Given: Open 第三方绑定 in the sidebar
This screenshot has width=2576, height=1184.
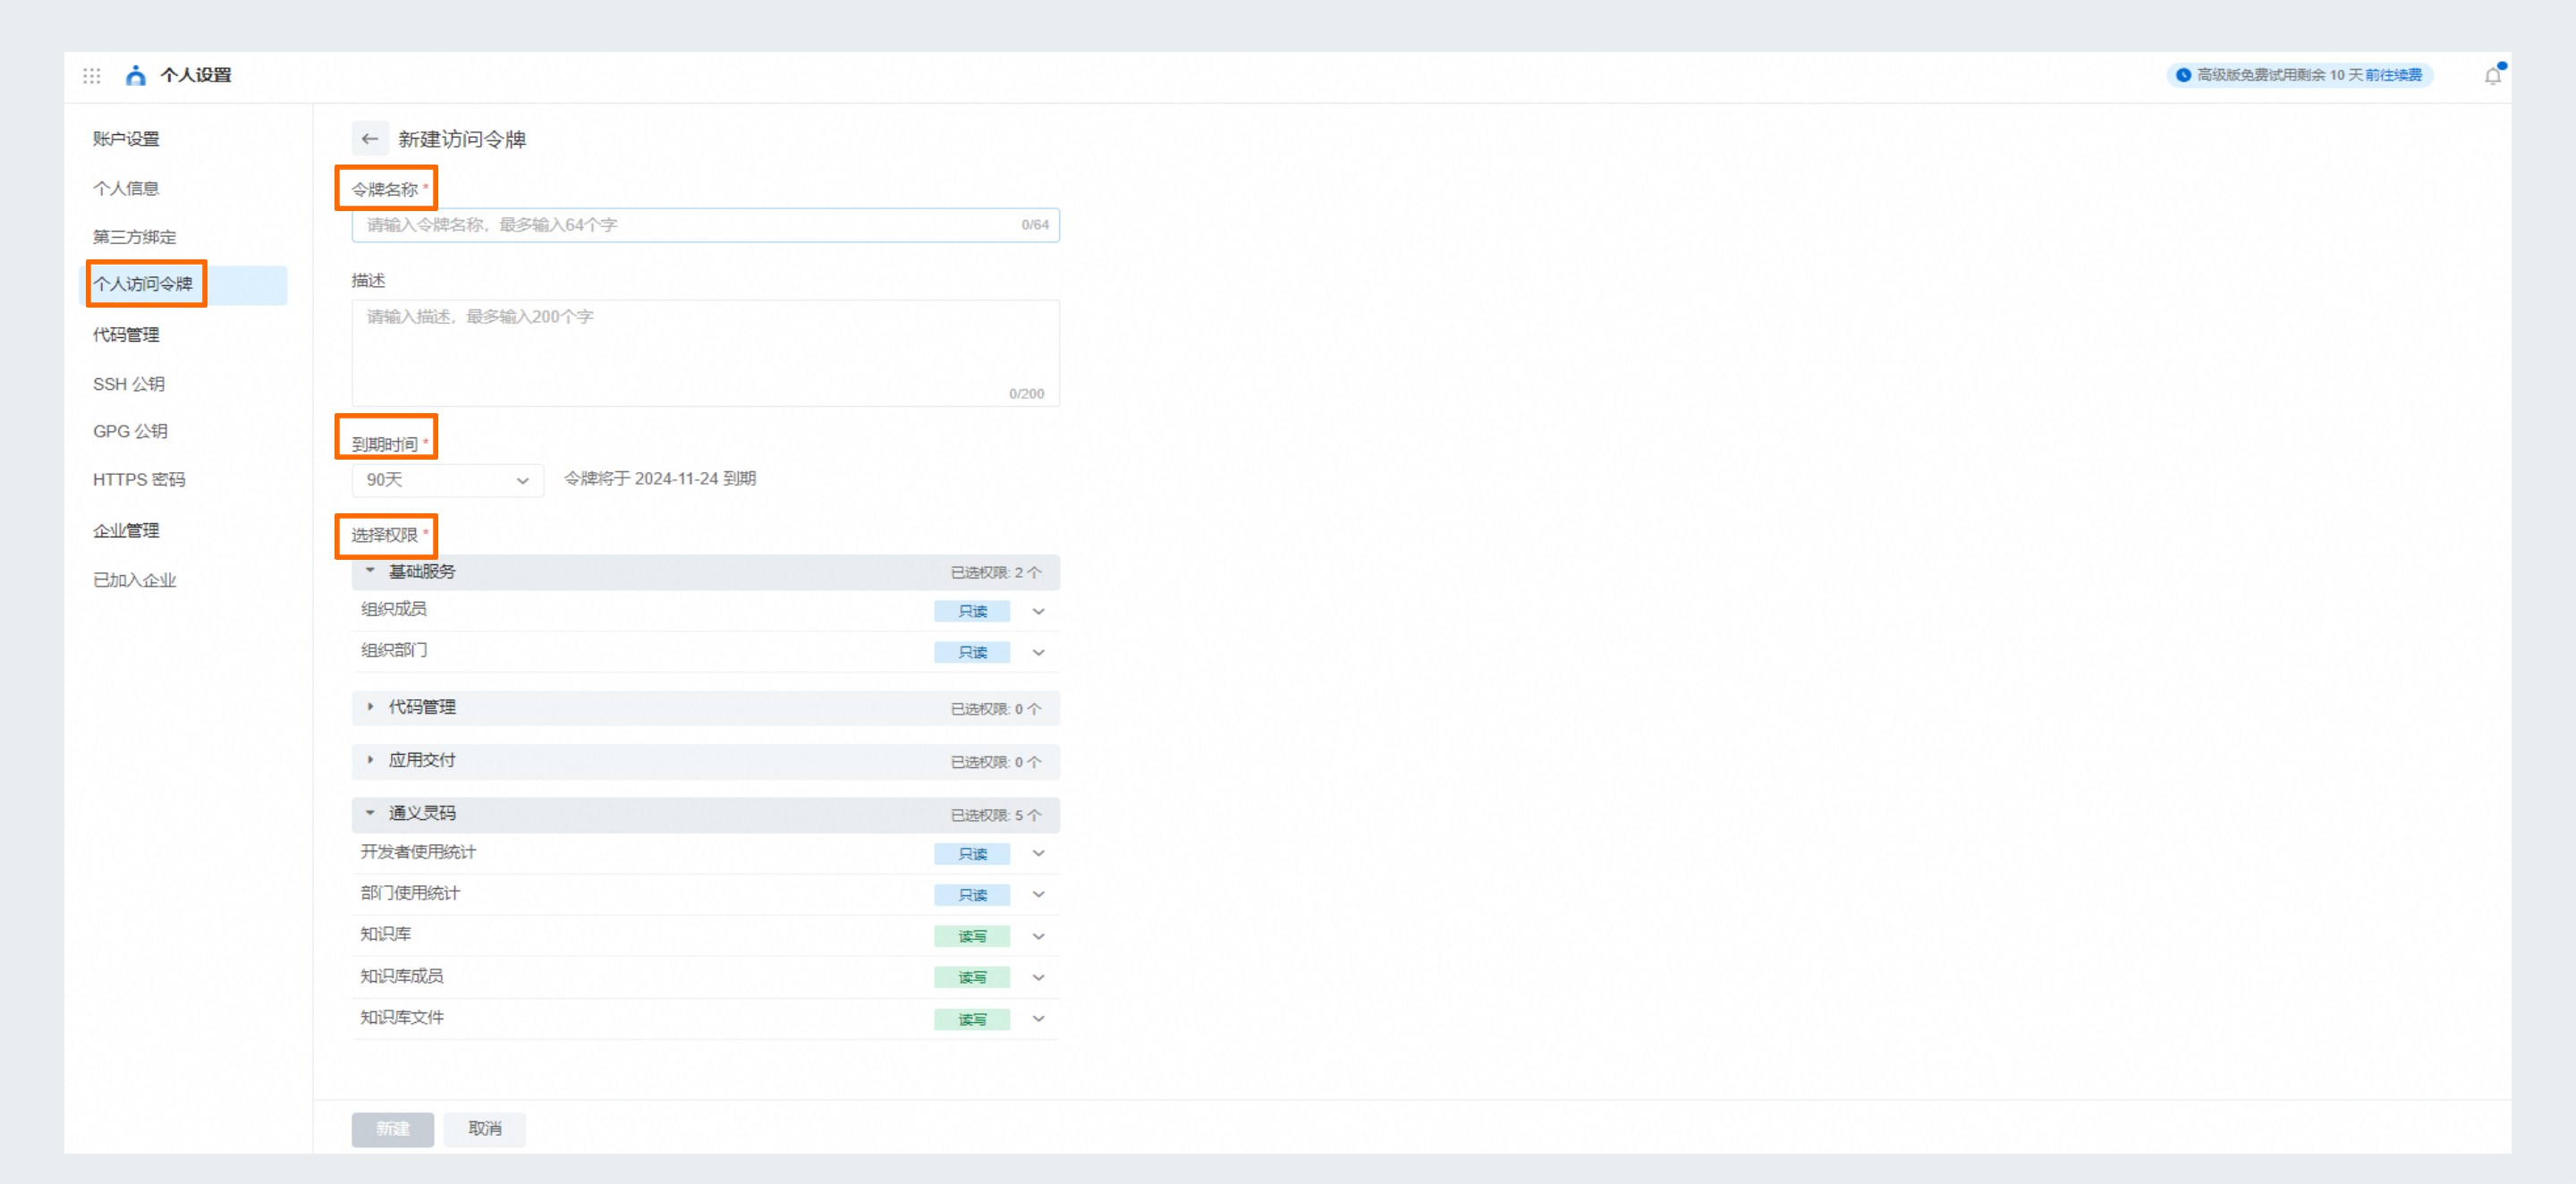Looking at the screenshot, I should coord(135,237).
